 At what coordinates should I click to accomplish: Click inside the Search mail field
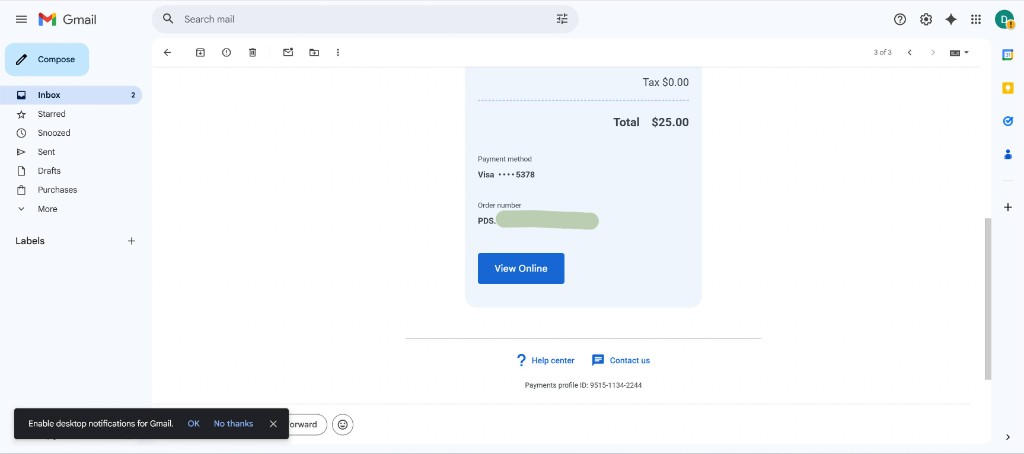pyautogui.click(x=360, y=19)
